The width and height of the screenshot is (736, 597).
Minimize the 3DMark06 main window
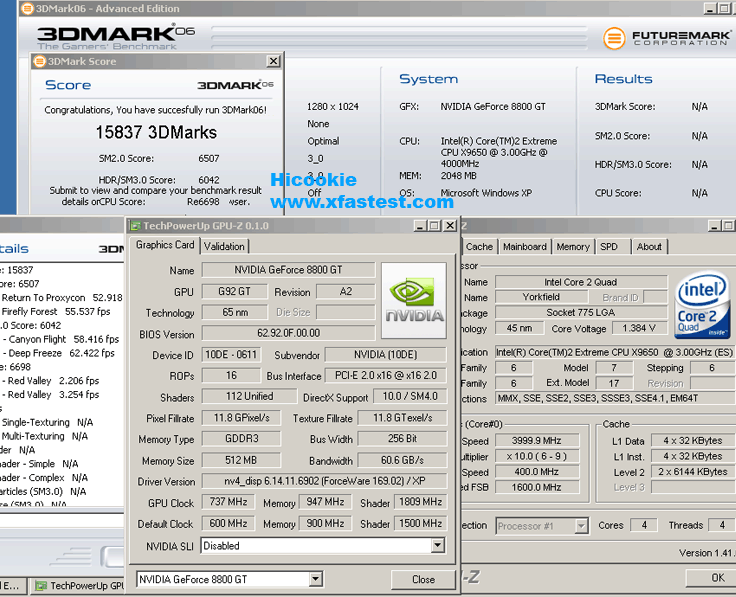710,8
